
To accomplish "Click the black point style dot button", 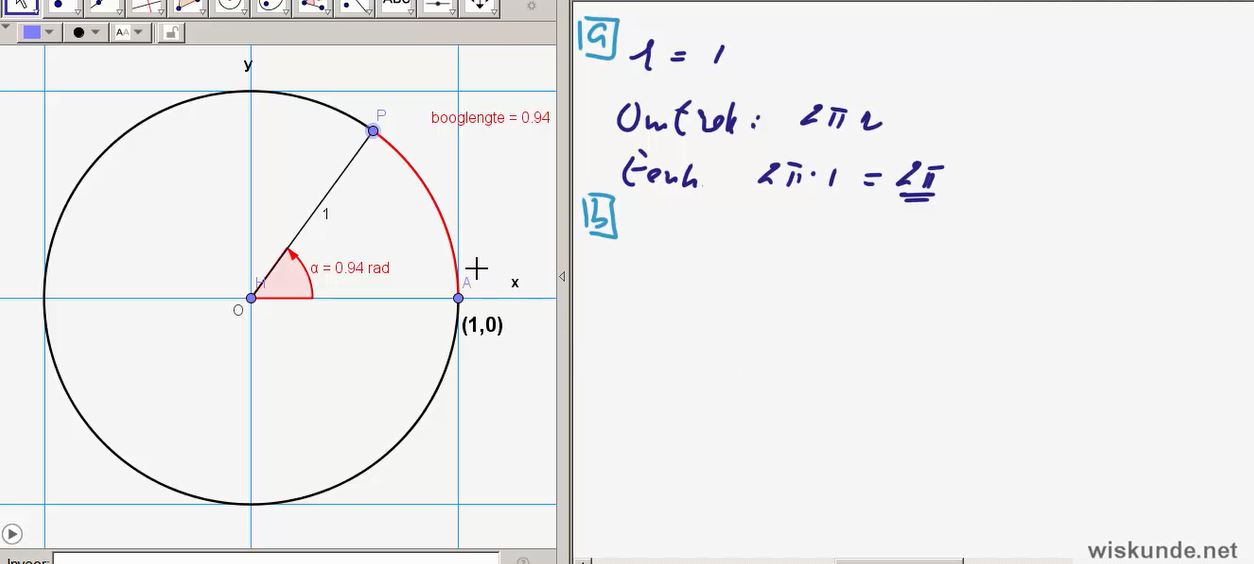I will tap(79, 32).
